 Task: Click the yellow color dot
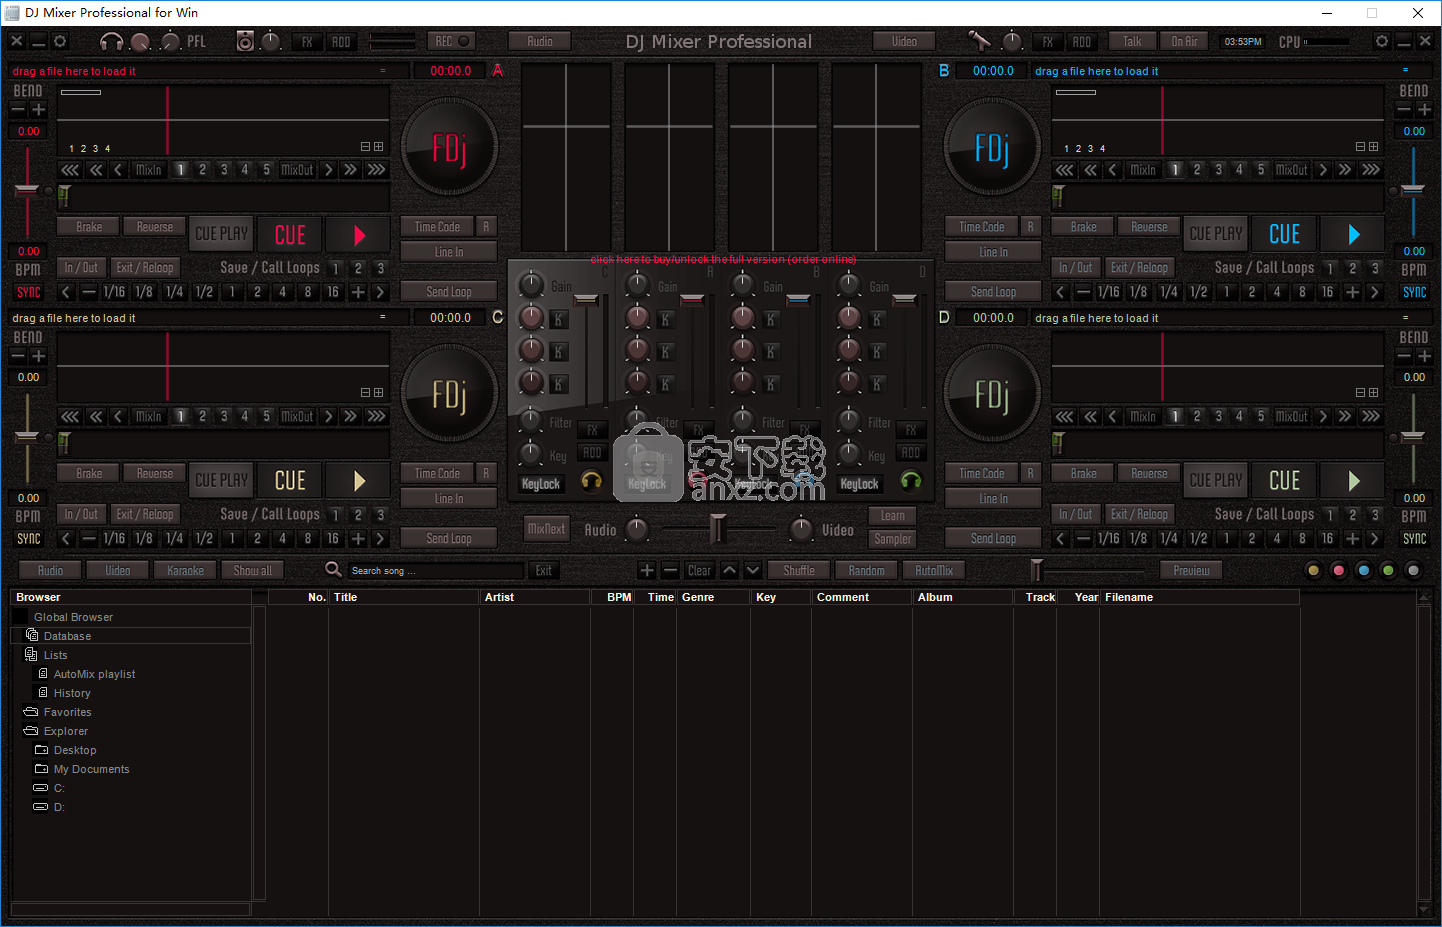pyautogui.click(x=1314, y=570)
